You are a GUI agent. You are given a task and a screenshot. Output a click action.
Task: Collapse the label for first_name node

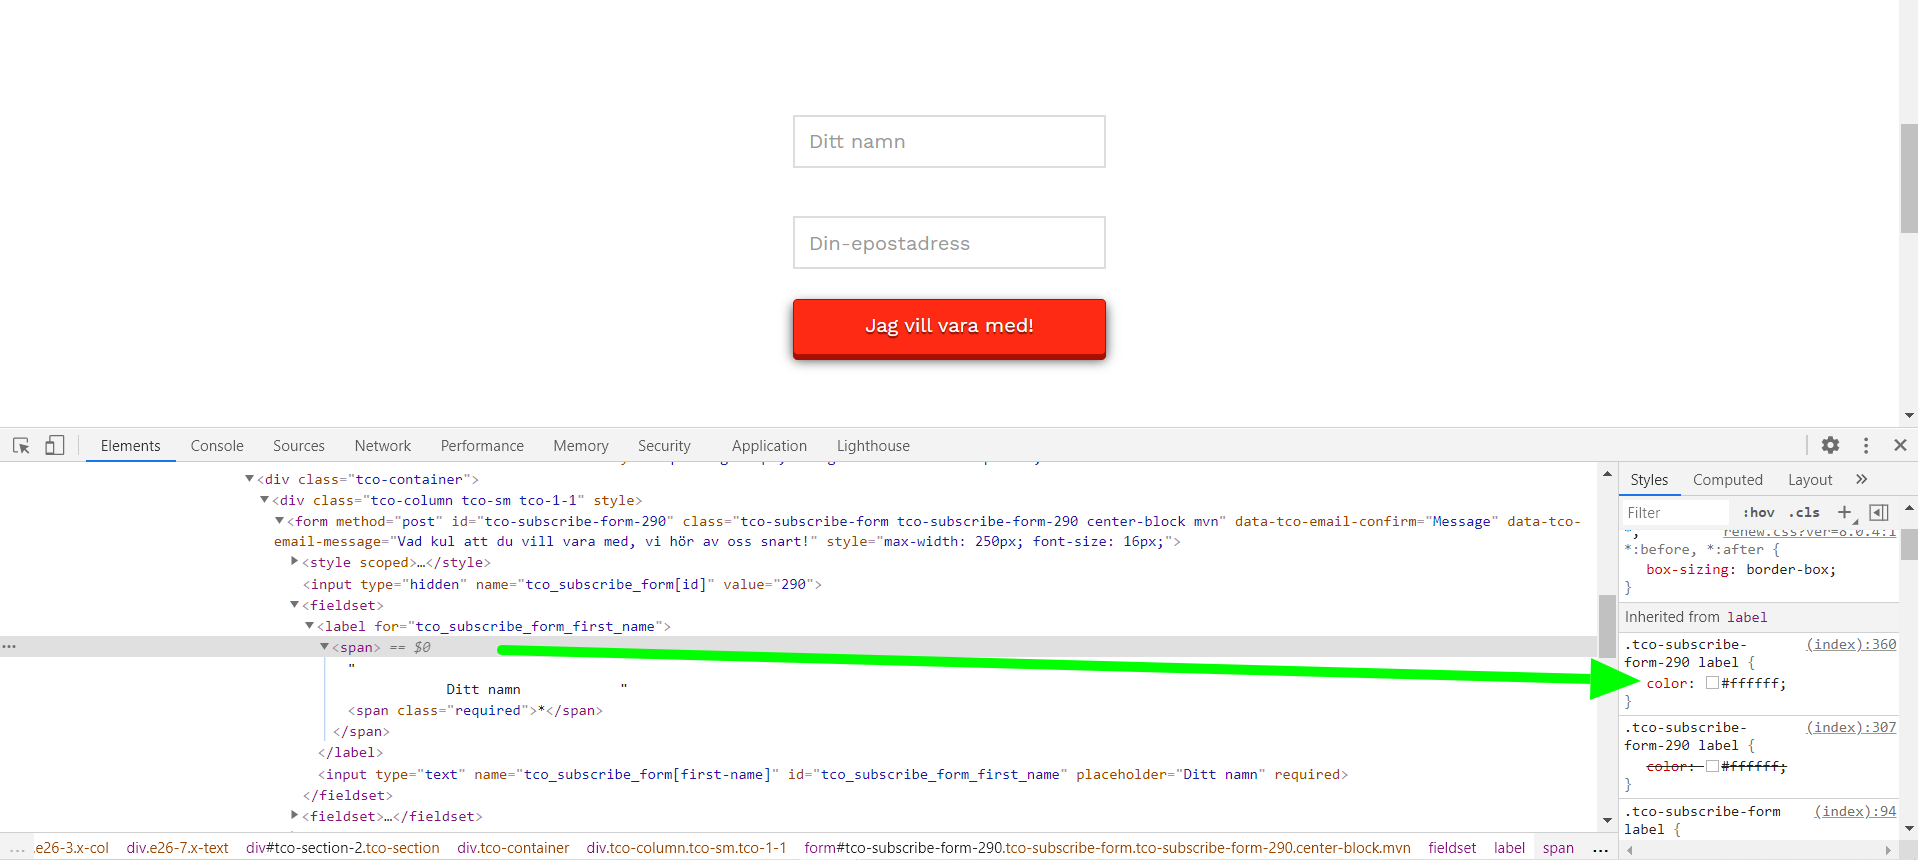(310, 626)
